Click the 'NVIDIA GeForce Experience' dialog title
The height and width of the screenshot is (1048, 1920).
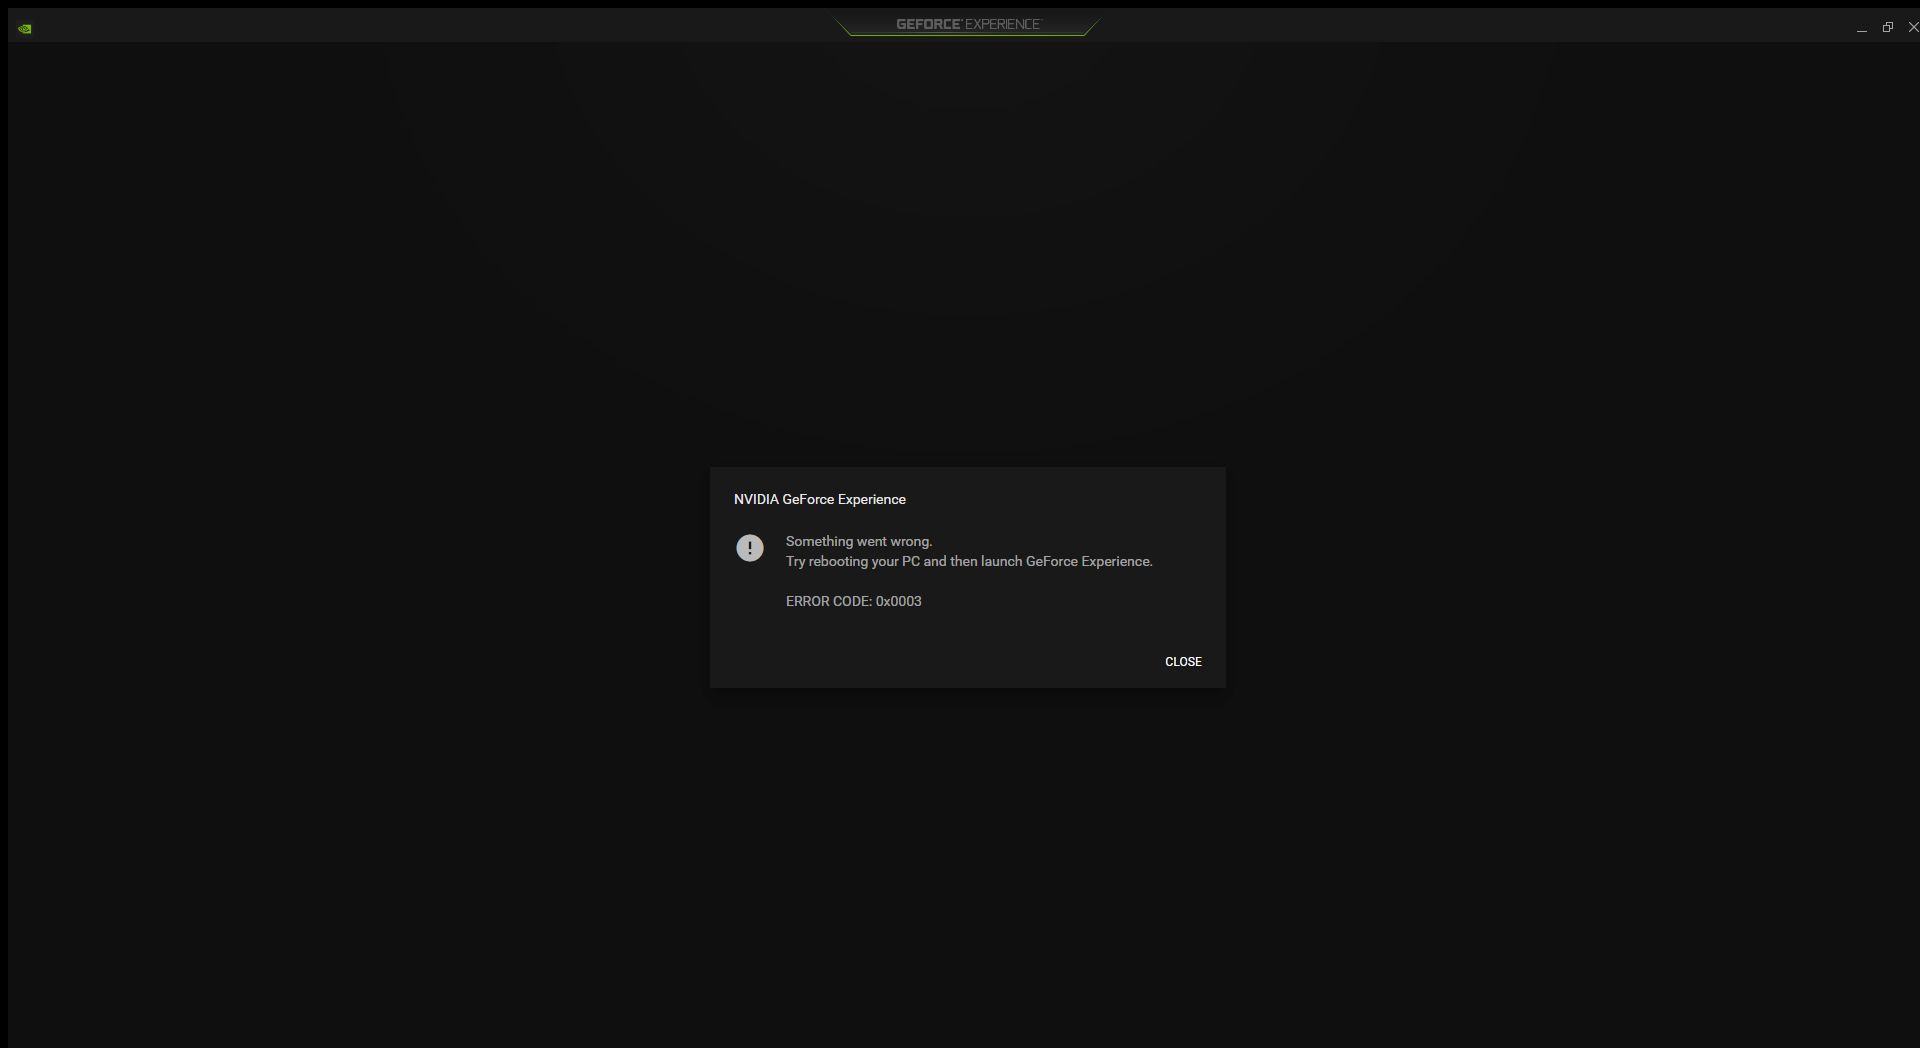coord(820,499)
